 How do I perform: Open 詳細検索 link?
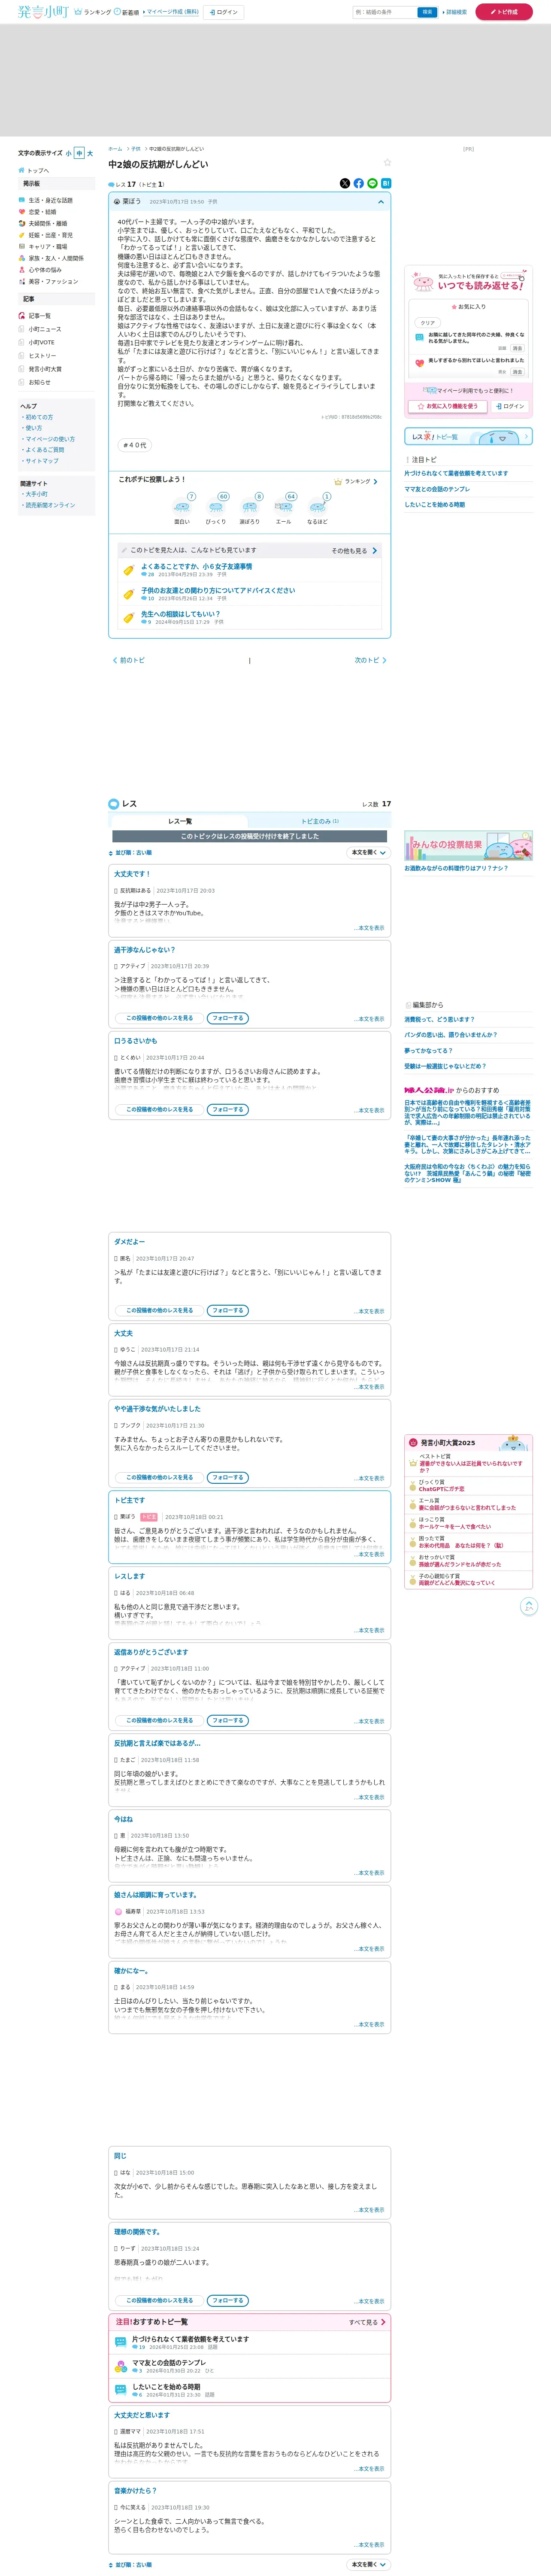455,12
